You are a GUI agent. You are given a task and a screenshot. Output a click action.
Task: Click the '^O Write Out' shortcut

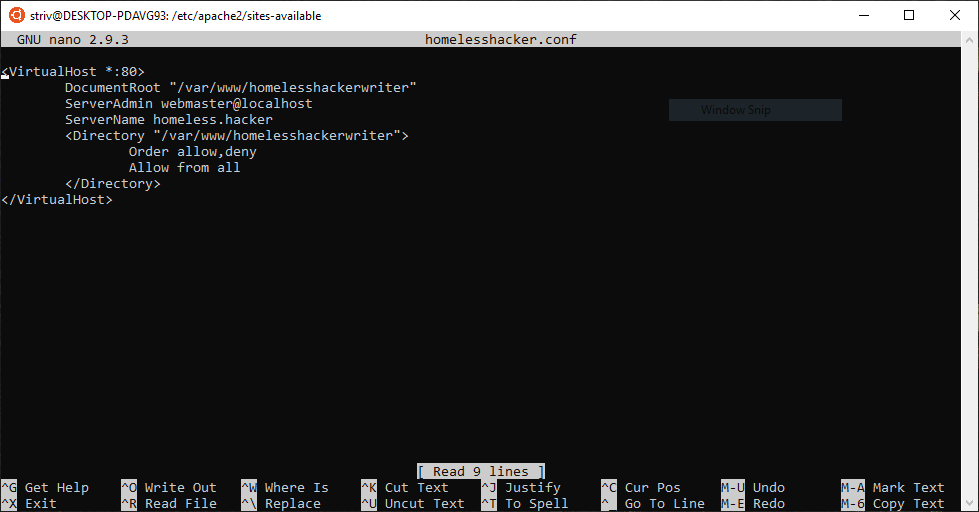coord(169,488)
